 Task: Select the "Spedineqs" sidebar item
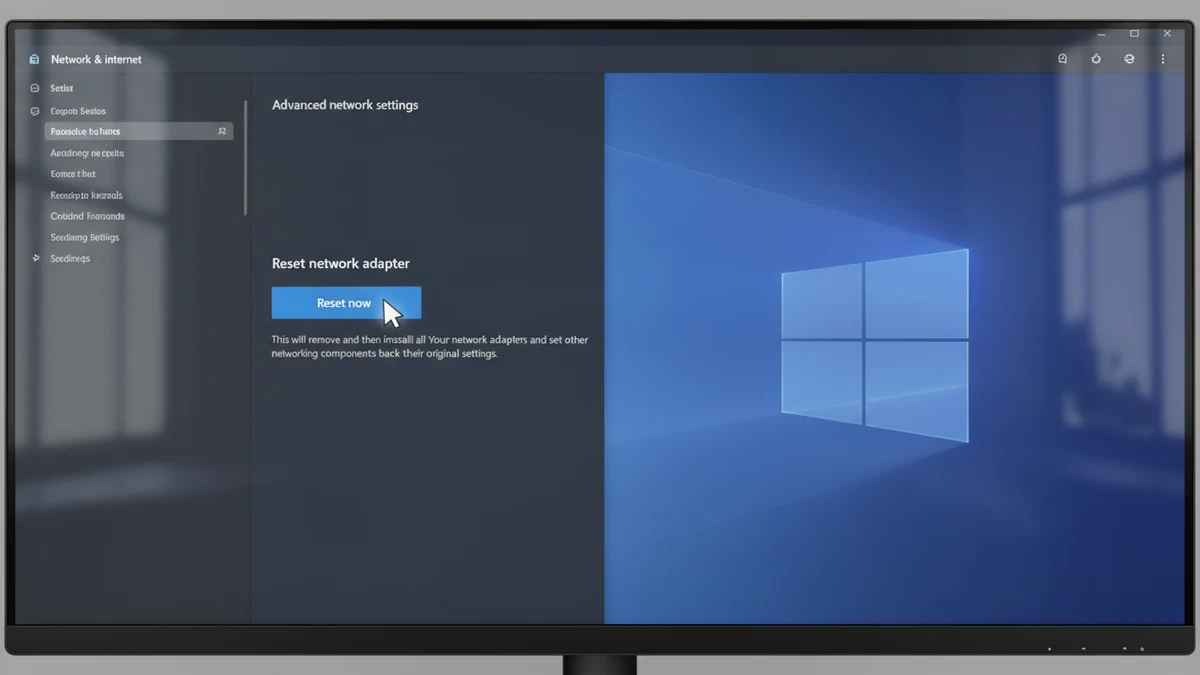70,258
